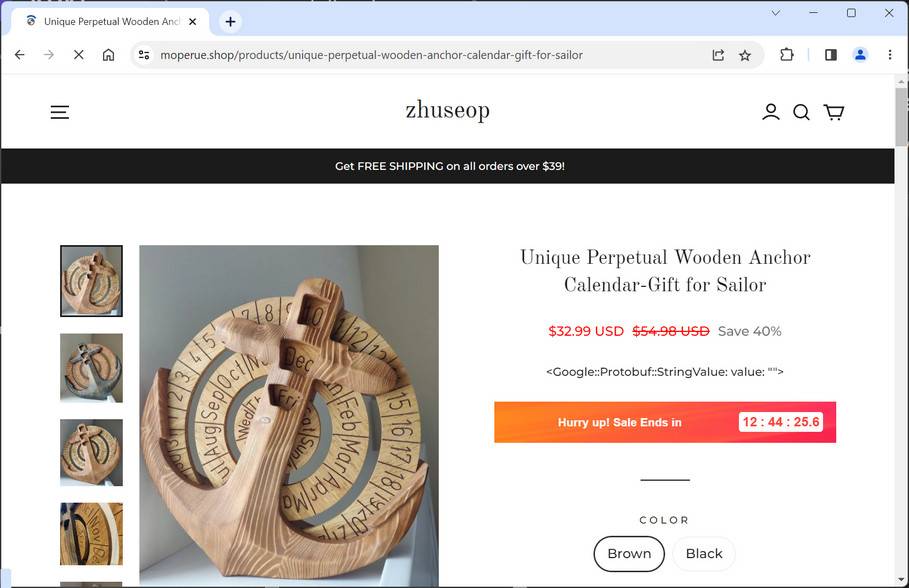Image resolution: width=909 pixels, height=588 pixels.
Task: Open a new browser tab
Action: [230, 21]
